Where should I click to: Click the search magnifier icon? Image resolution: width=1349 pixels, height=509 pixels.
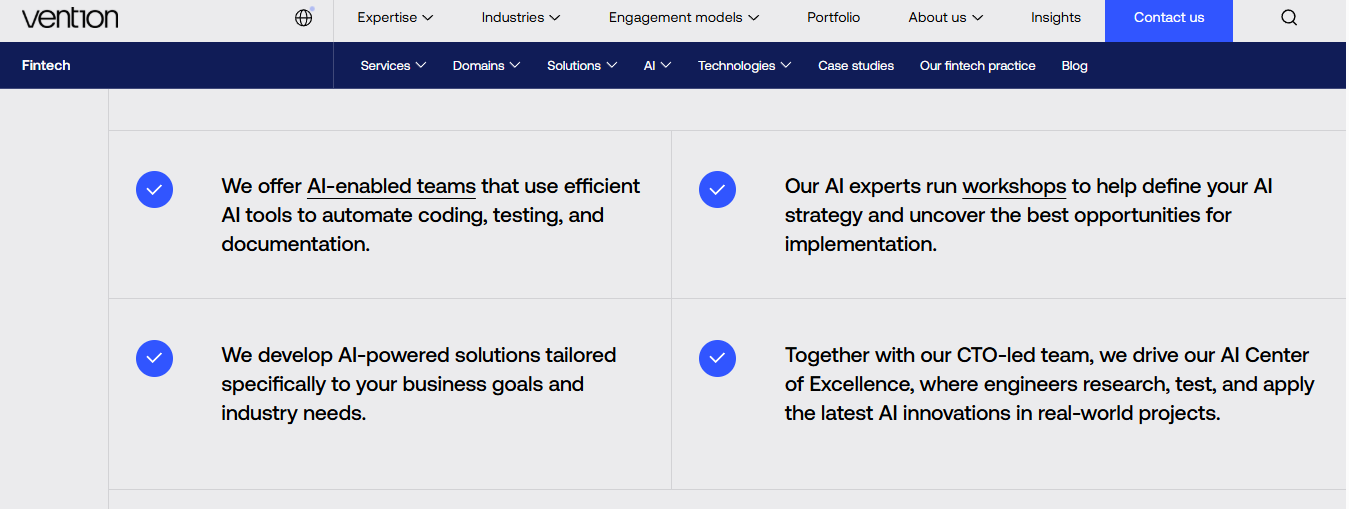[x=1289, y=17]
